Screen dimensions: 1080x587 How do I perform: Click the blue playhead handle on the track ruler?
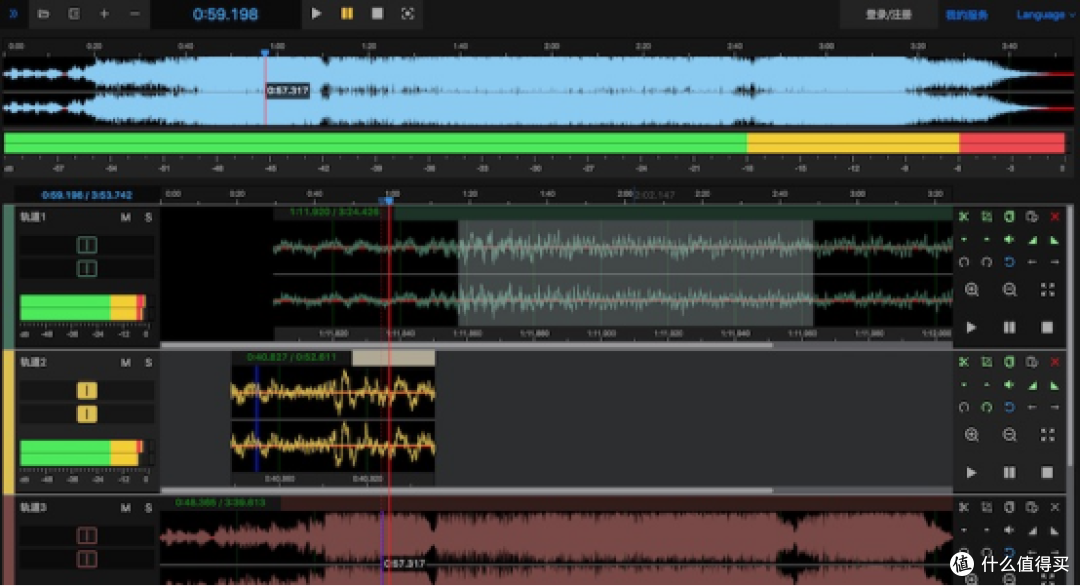click(389, 200)
